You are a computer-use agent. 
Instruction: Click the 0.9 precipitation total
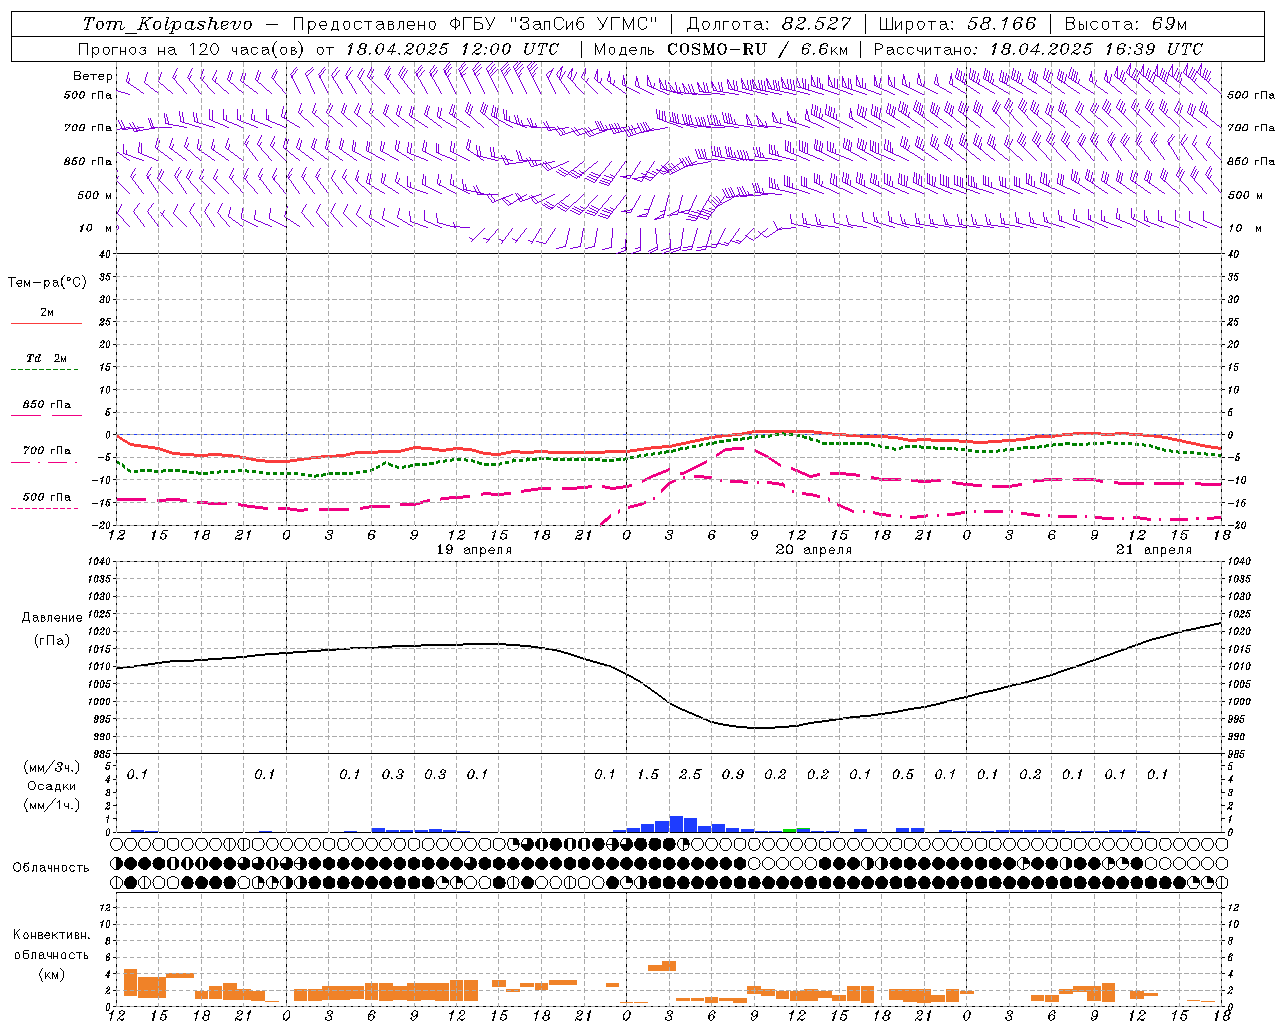(733, 775)
